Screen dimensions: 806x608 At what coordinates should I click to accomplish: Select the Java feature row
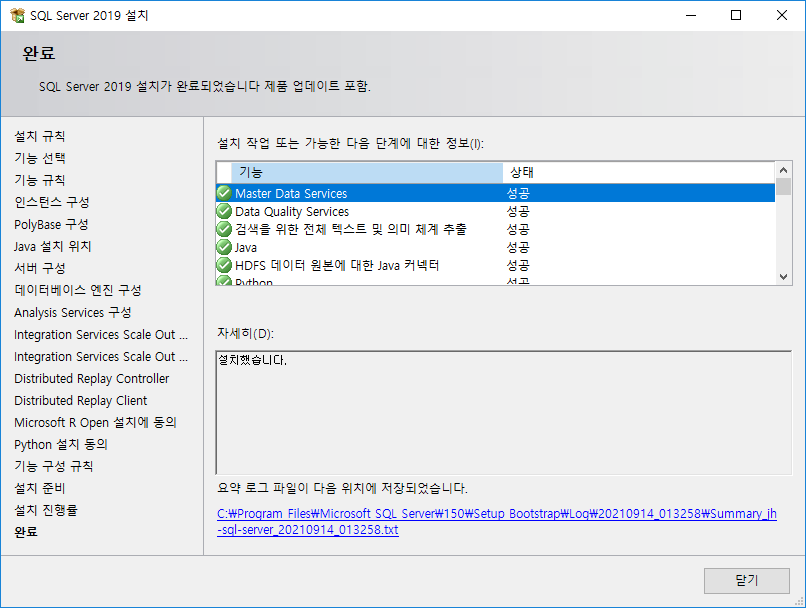click(x=496, y=247)
